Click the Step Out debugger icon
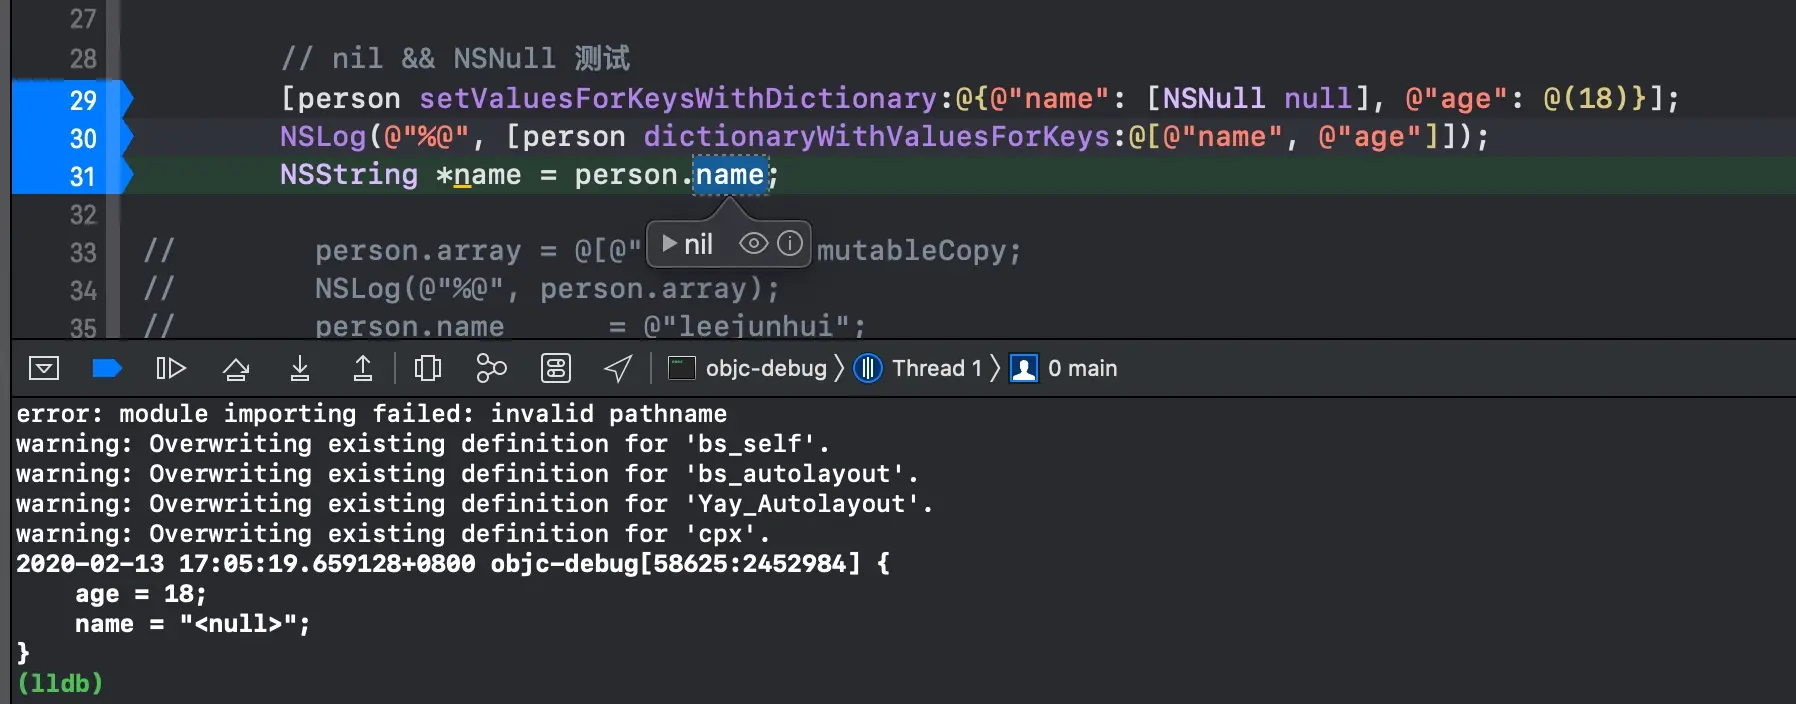The height and width of the screenshot is (704, 1796). click(x=363, y=369)
